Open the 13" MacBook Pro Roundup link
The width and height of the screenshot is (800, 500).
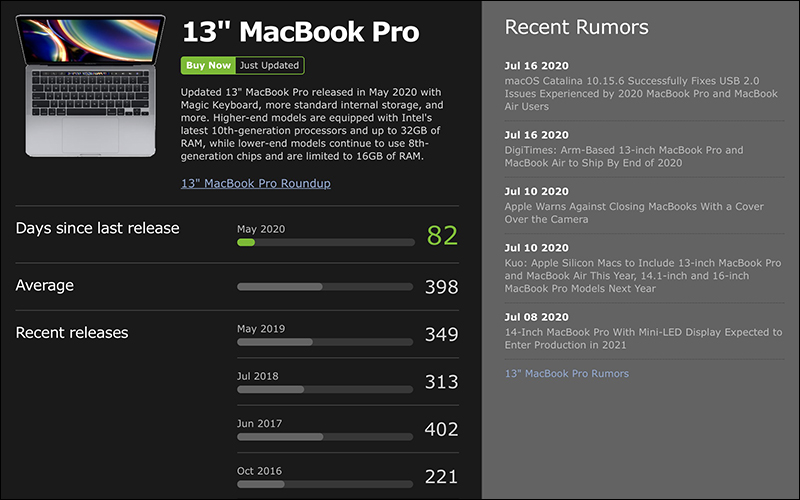click(x=255, y=184)
